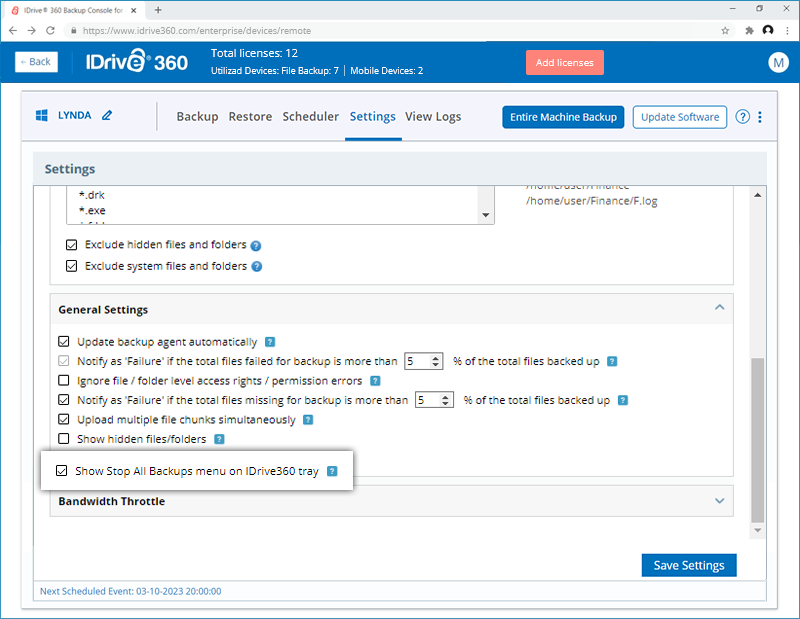This screenshot has height=619, width=800.
Task: Click help icon for Update backup agent automatically
Action: coord(270,342)
